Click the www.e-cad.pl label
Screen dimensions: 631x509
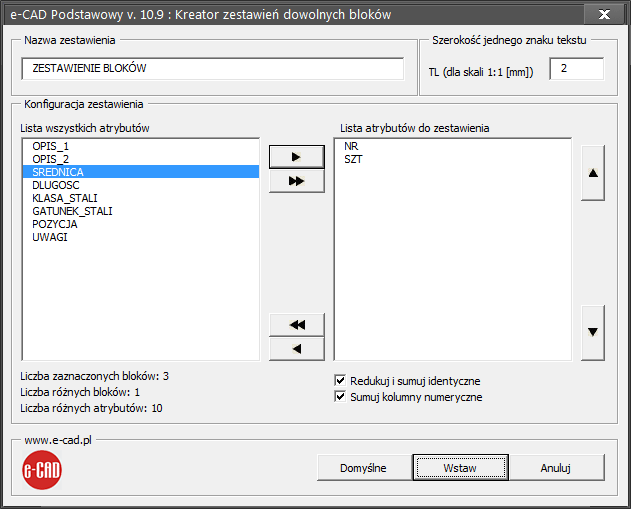58,440
